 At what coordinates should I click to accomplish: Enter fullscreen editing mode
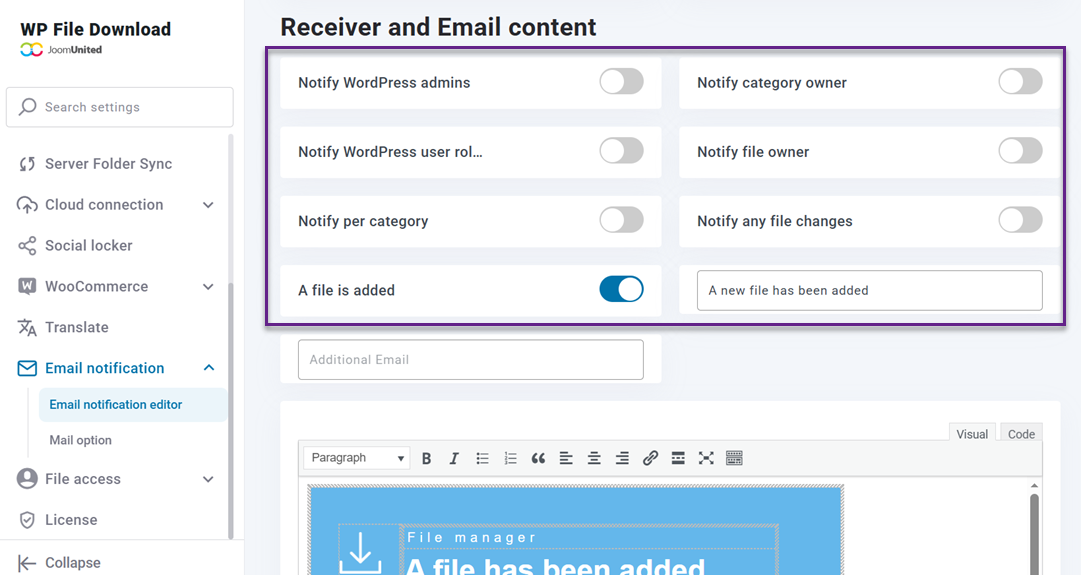[706, 458]
